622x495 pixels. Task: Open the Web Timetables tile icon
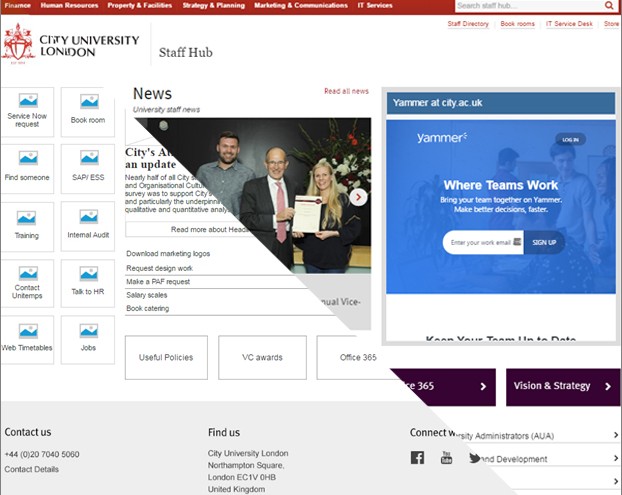28,330
